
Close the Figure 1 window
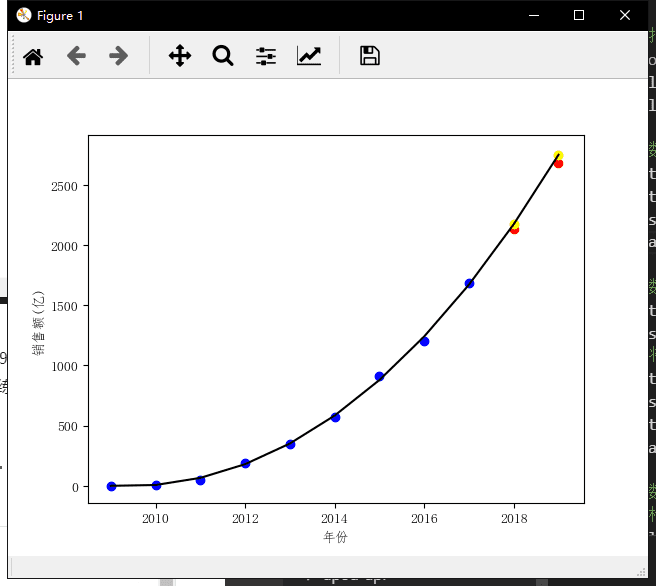624,15
